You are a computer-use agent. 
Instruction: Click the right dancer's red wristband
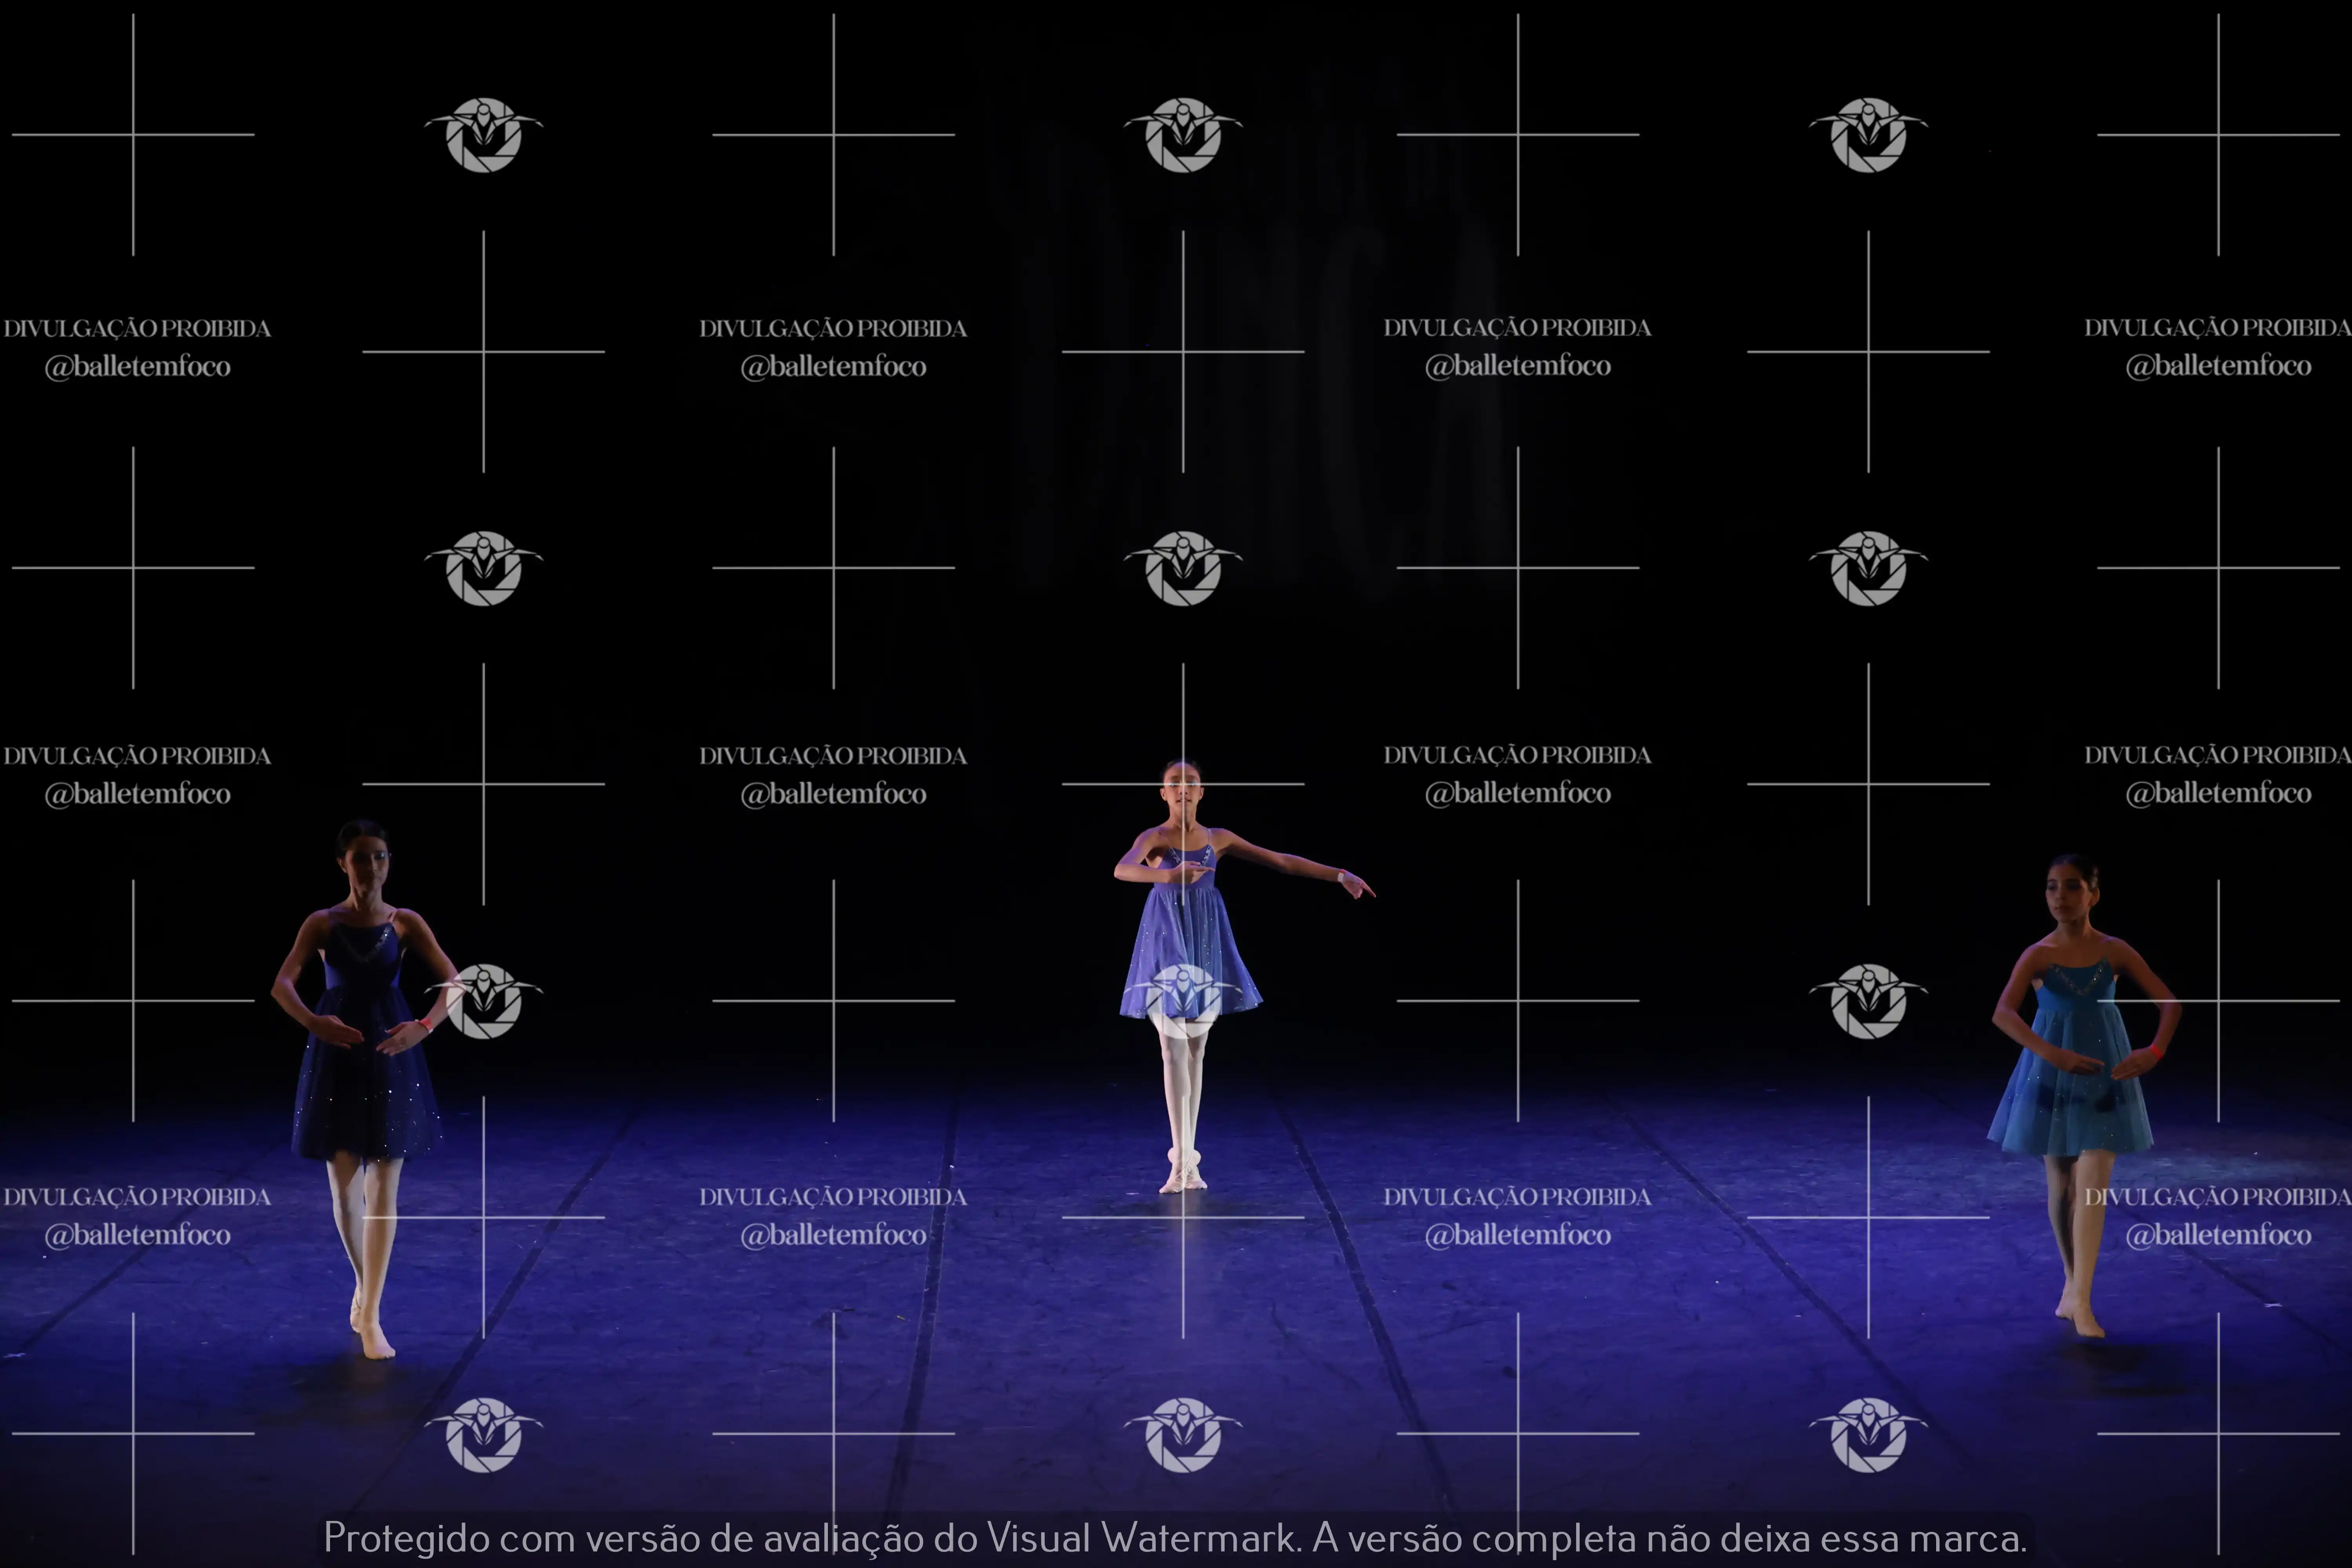[x=2156, y=1051]
